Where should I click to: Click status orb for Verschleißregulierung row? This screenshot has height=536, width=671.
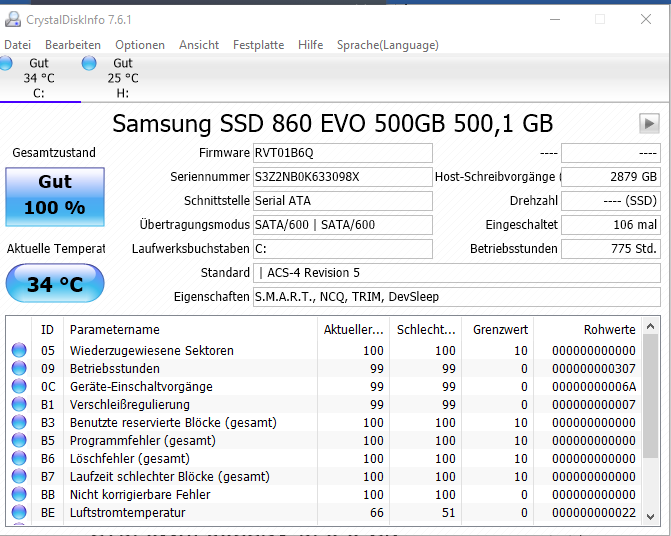pos(19,404)
